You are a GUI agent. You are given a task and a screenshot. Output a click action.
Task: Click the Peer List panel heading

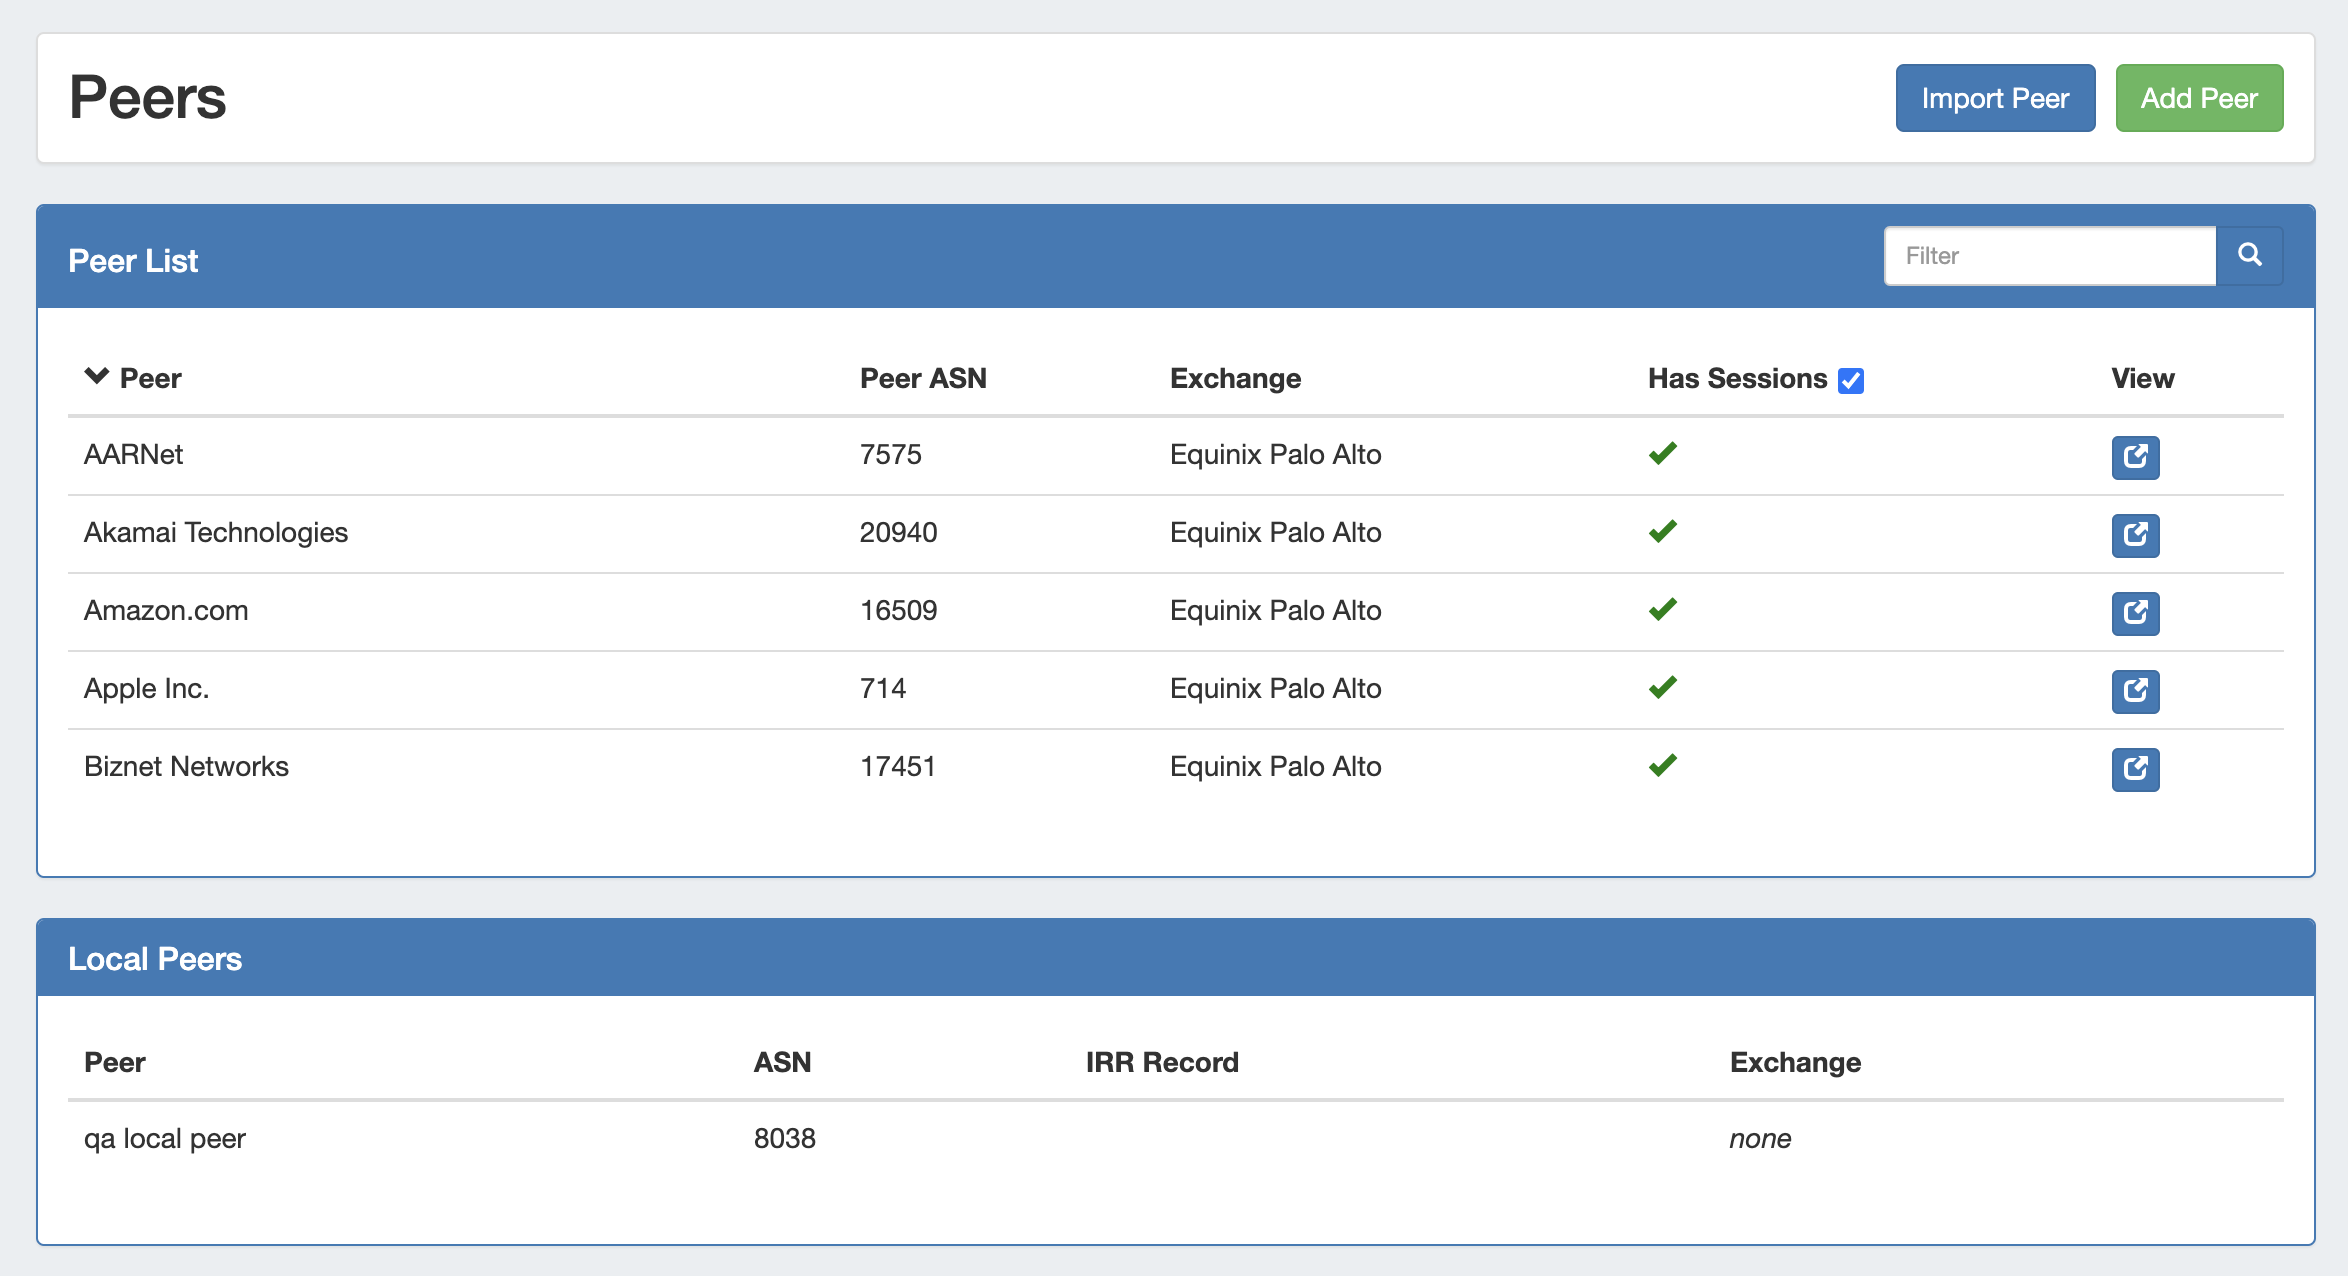pos(133,260)
